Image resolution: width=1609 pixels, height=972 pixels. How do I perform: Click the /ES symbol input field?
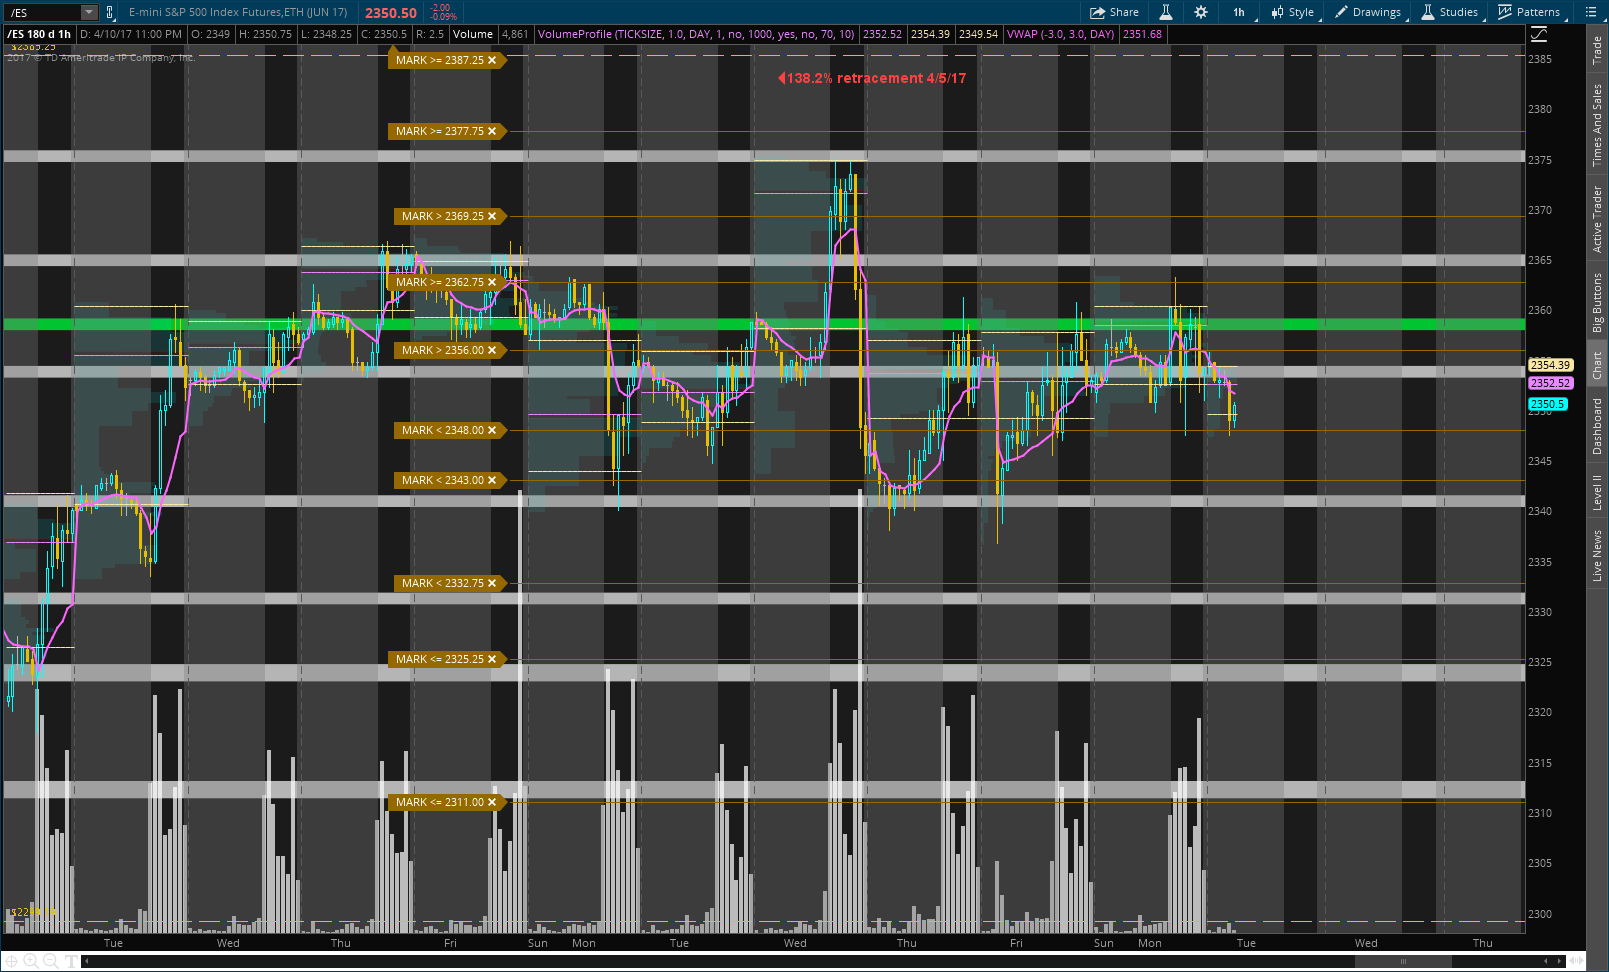(43, 12)
